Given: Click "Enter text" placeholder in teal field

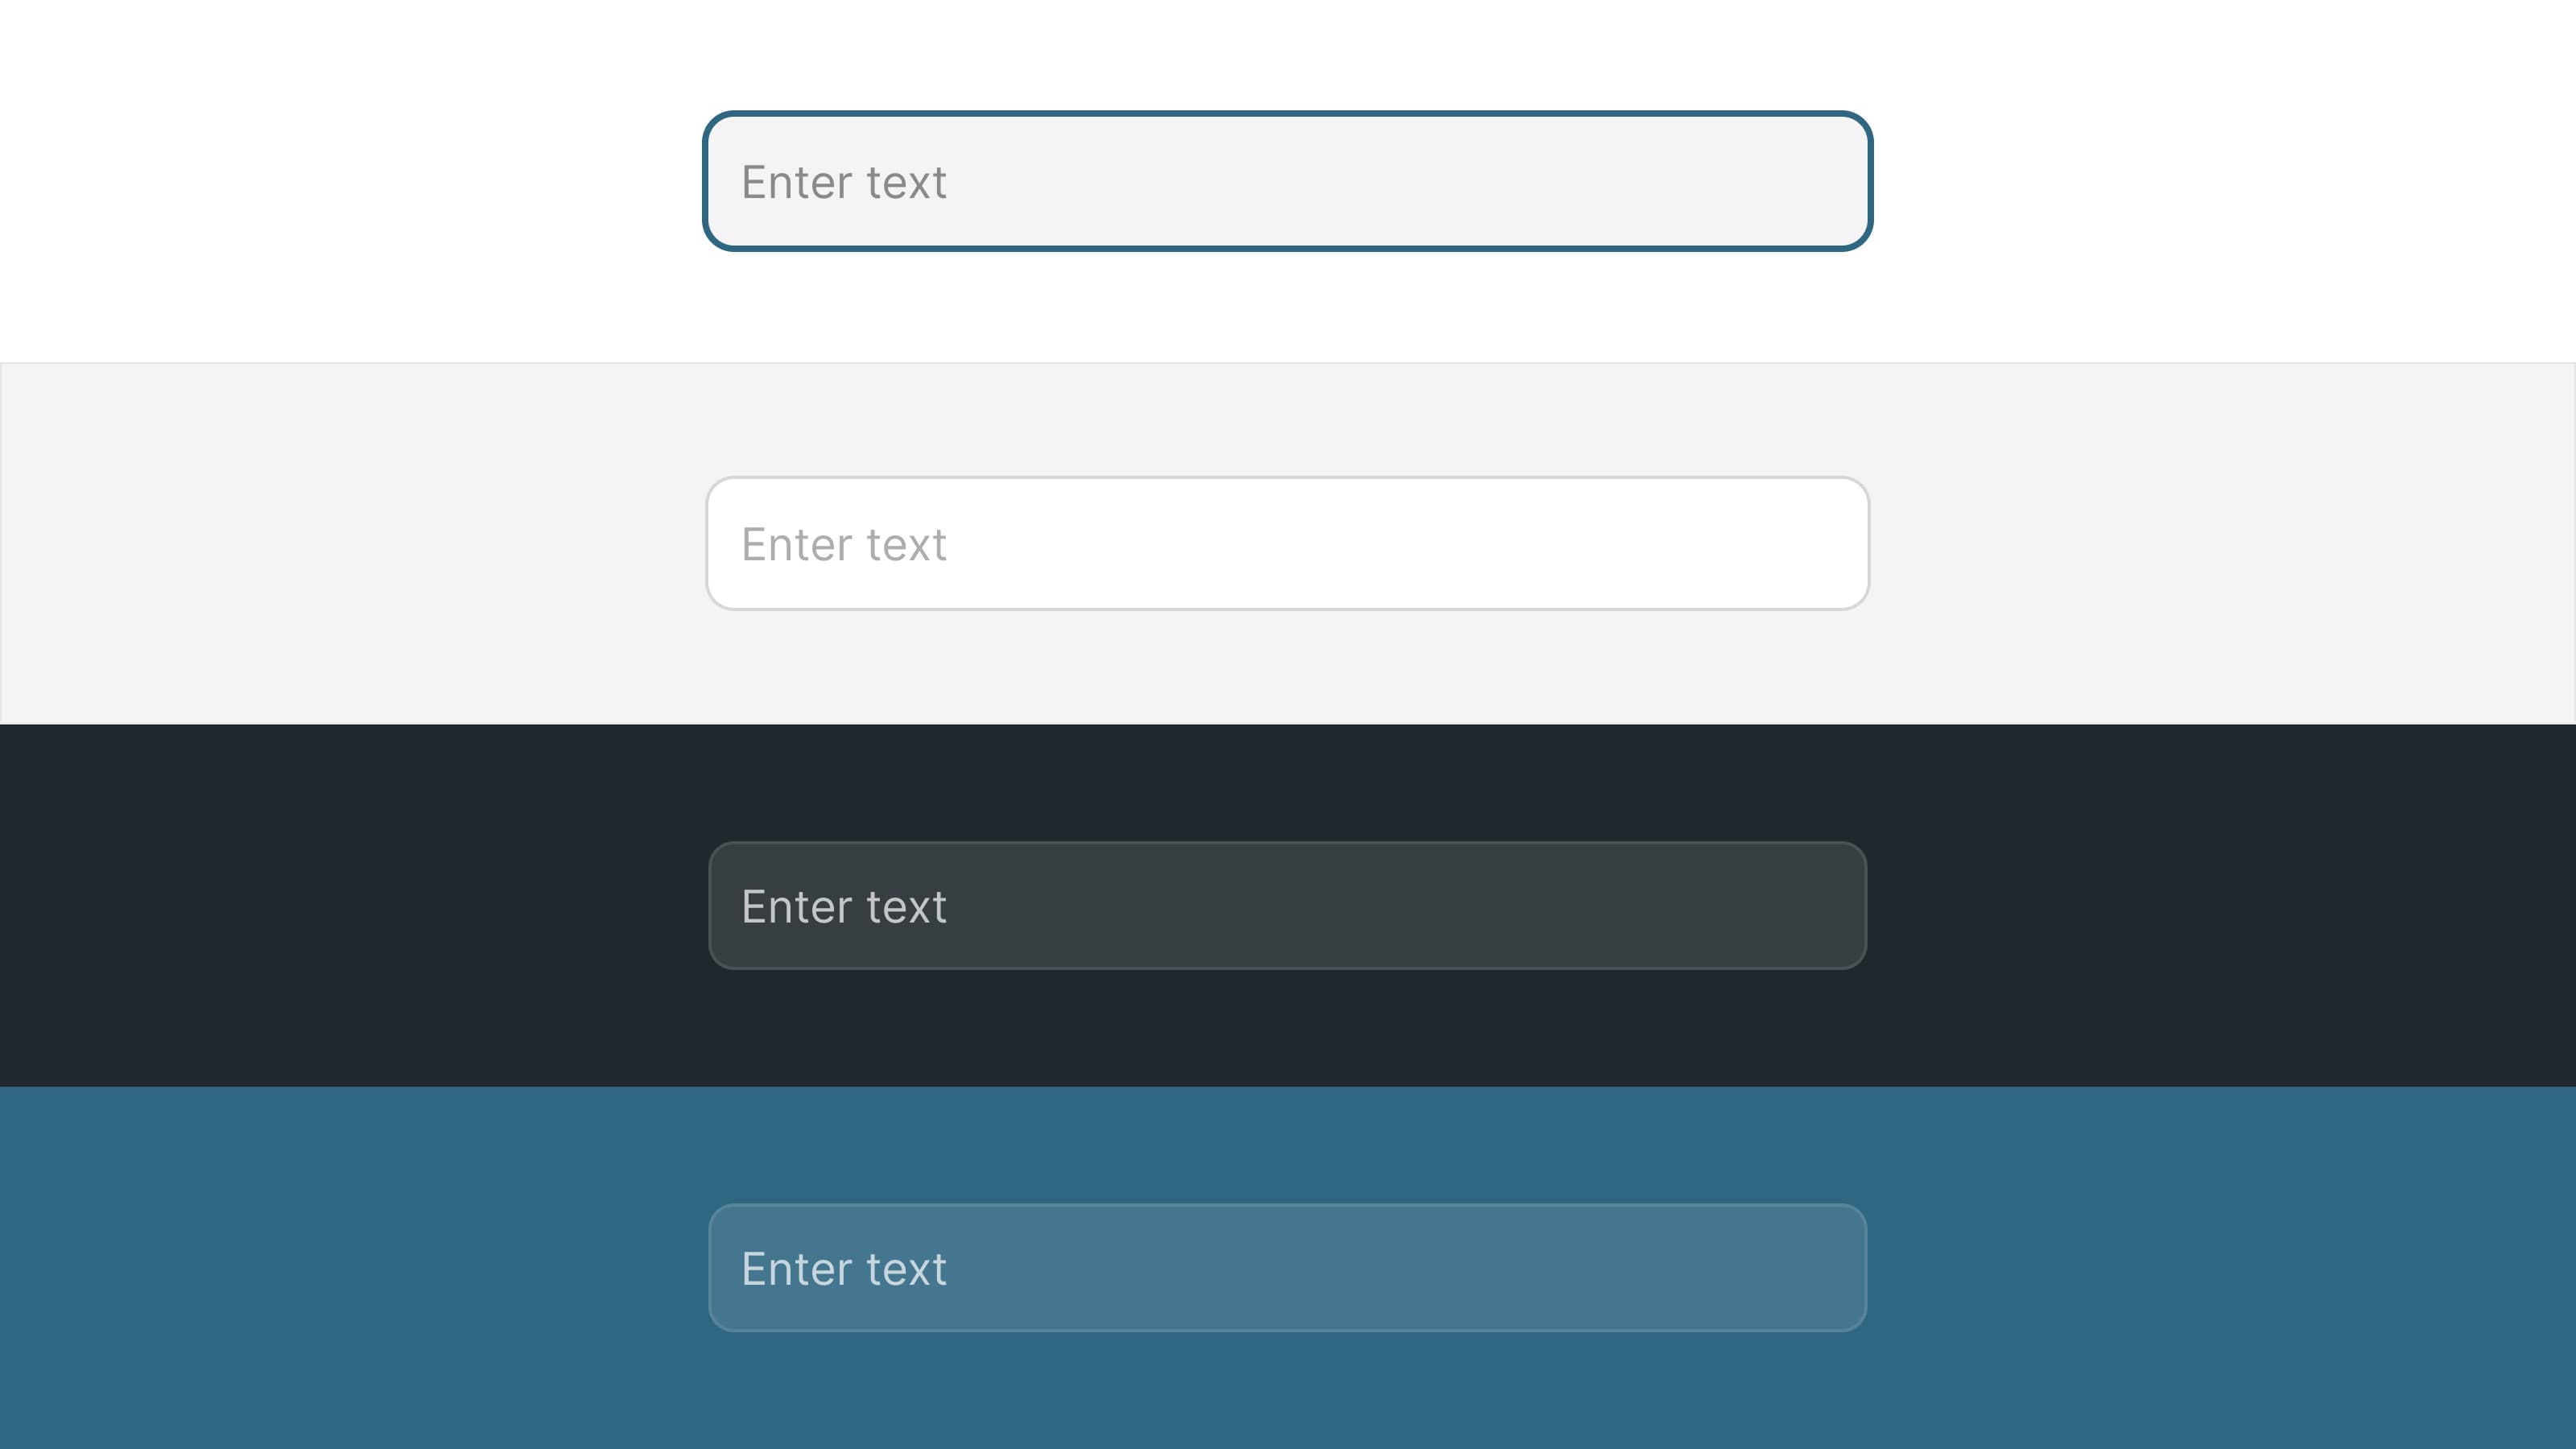Looking at the screenshot, I should 843,1268.
